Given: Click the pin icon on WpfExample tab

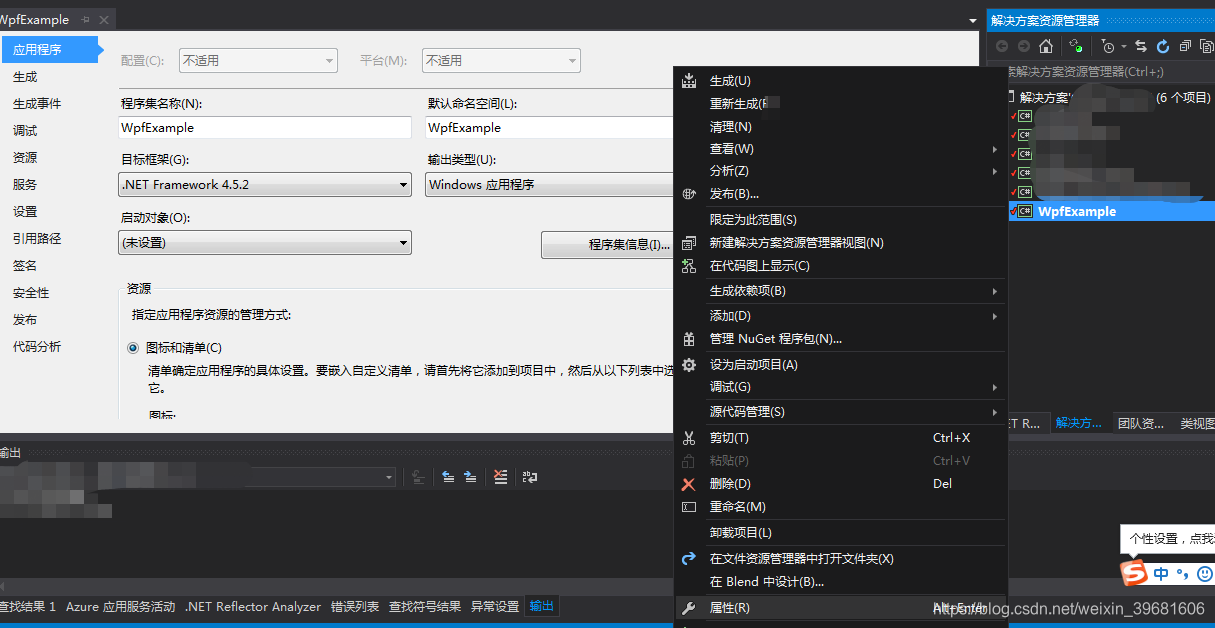Looking at the screenshot, I should 85,19.
